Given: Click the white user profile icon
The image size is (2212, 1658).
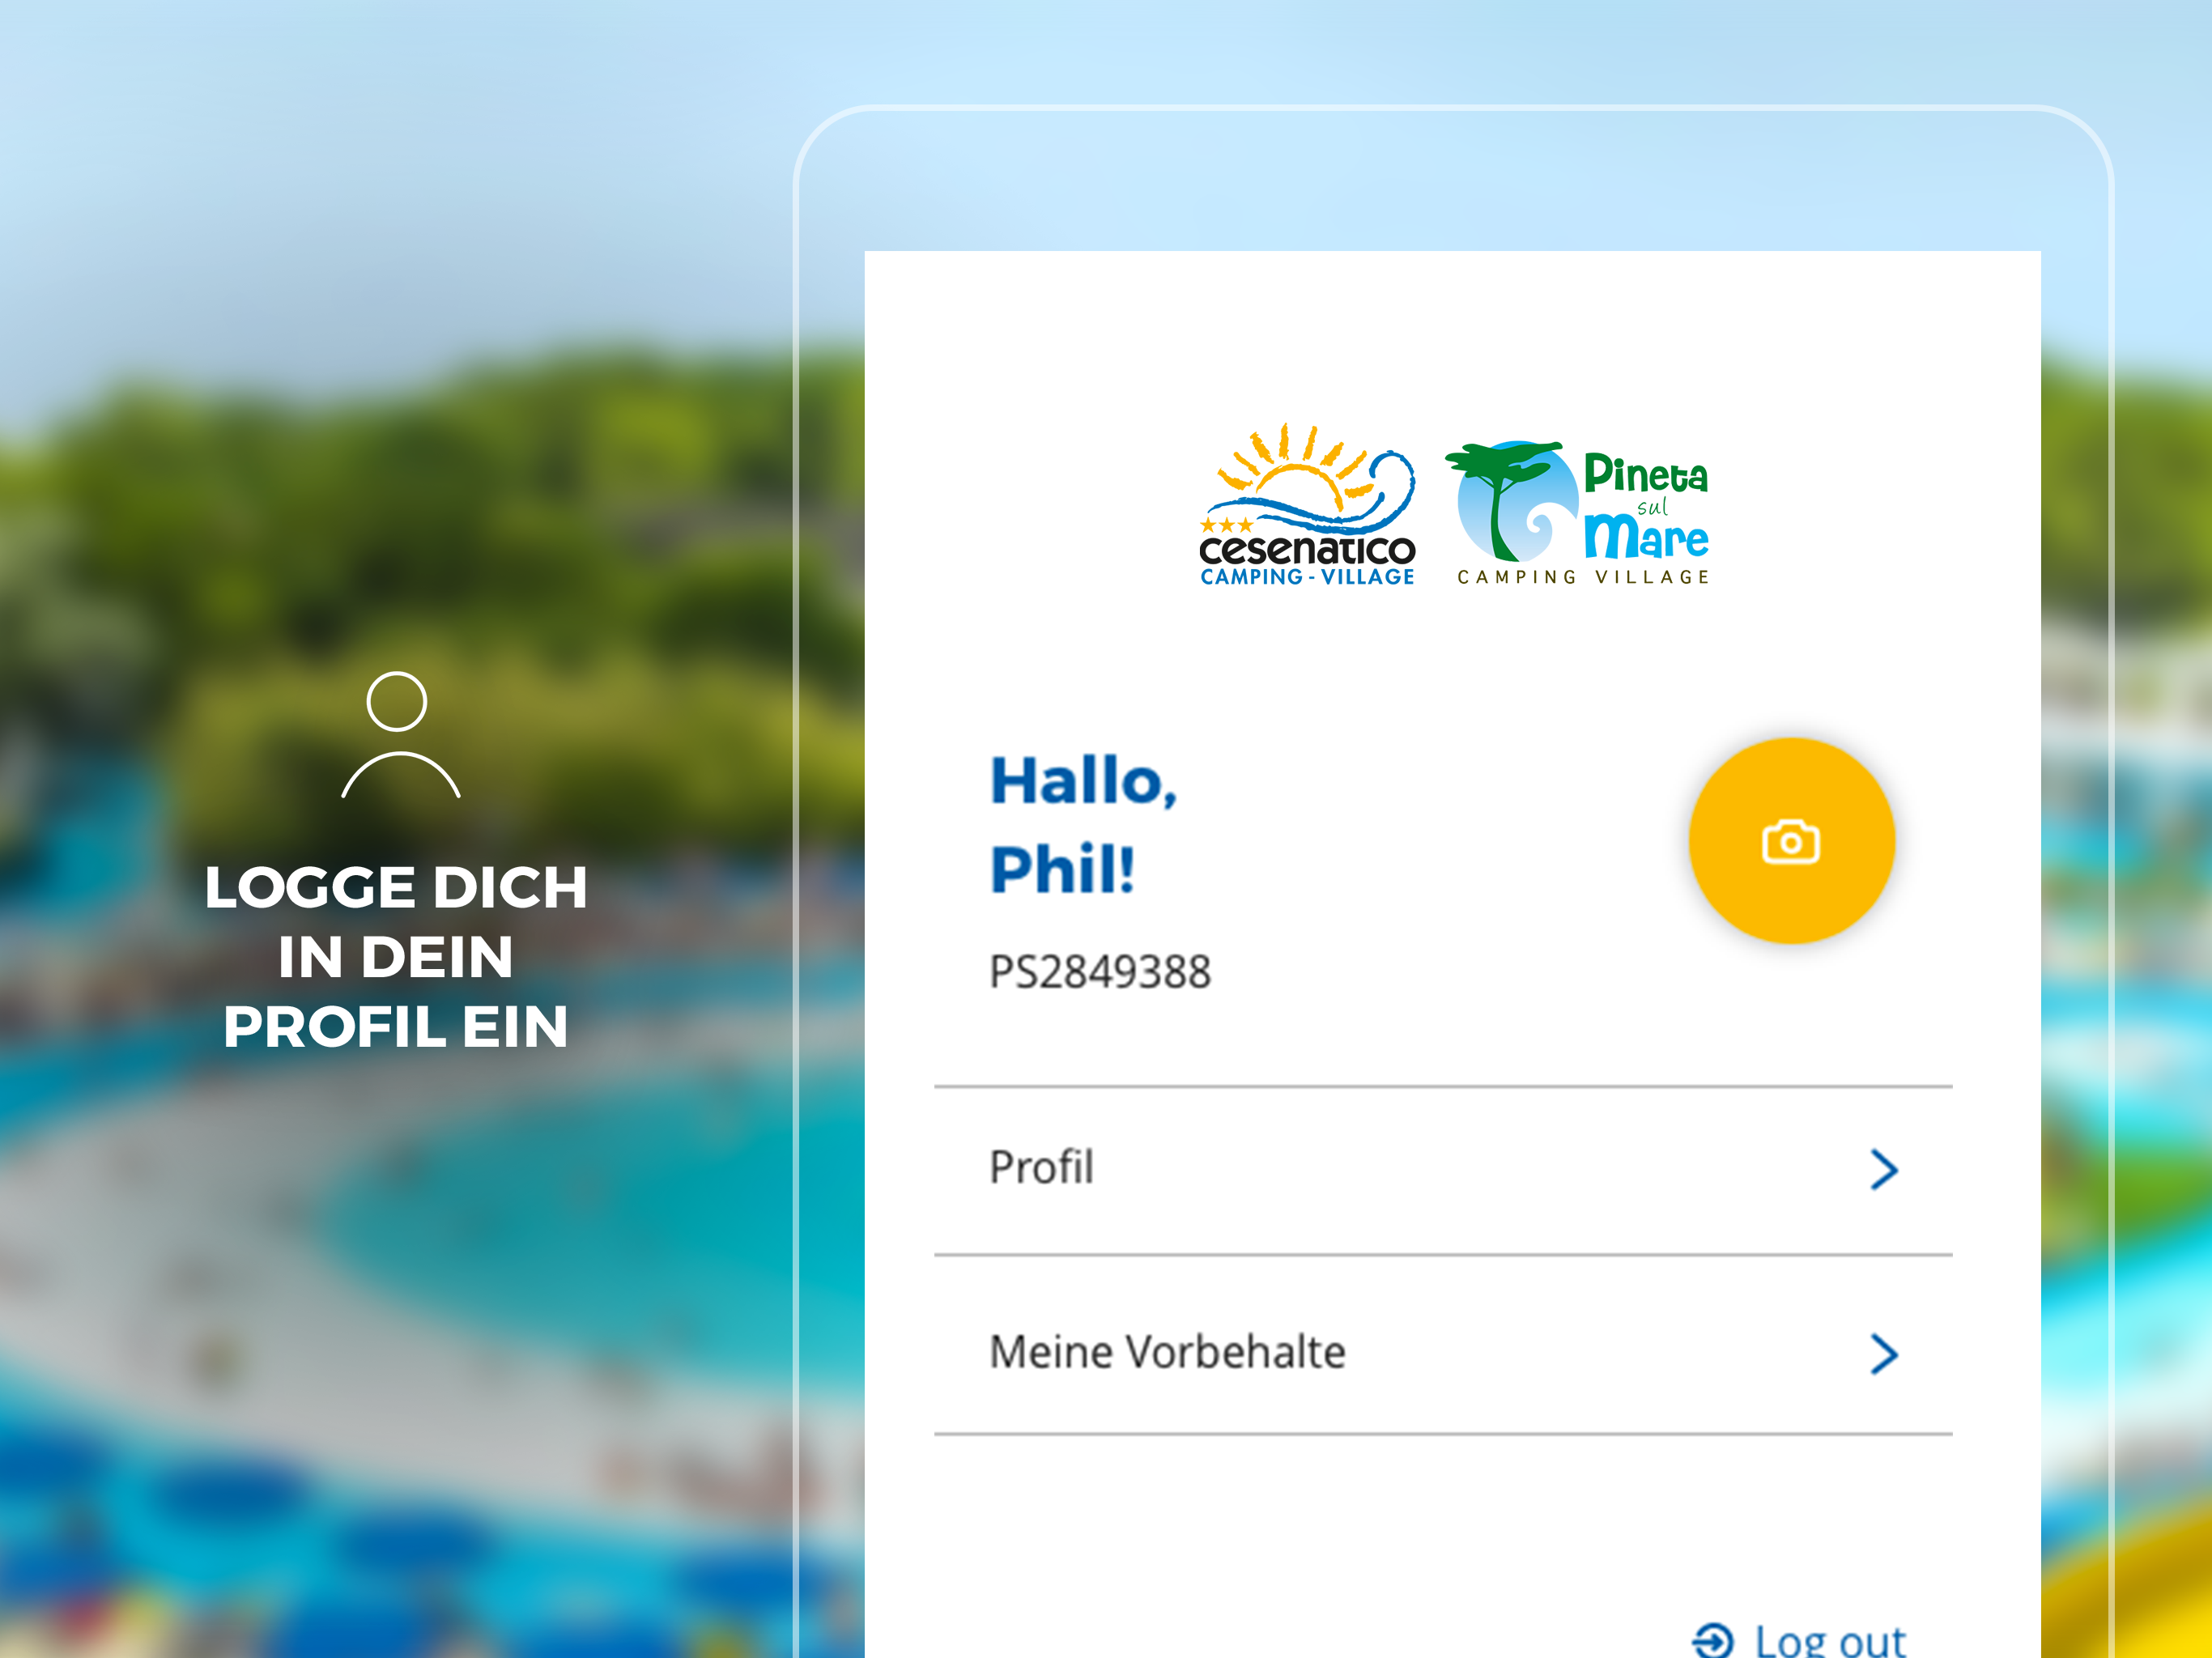Looking at the screenshot, I should (x=400, y=735).
